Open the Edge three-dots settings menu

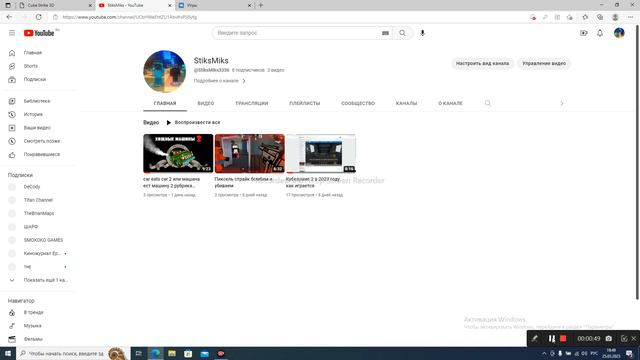coord(631,17)
